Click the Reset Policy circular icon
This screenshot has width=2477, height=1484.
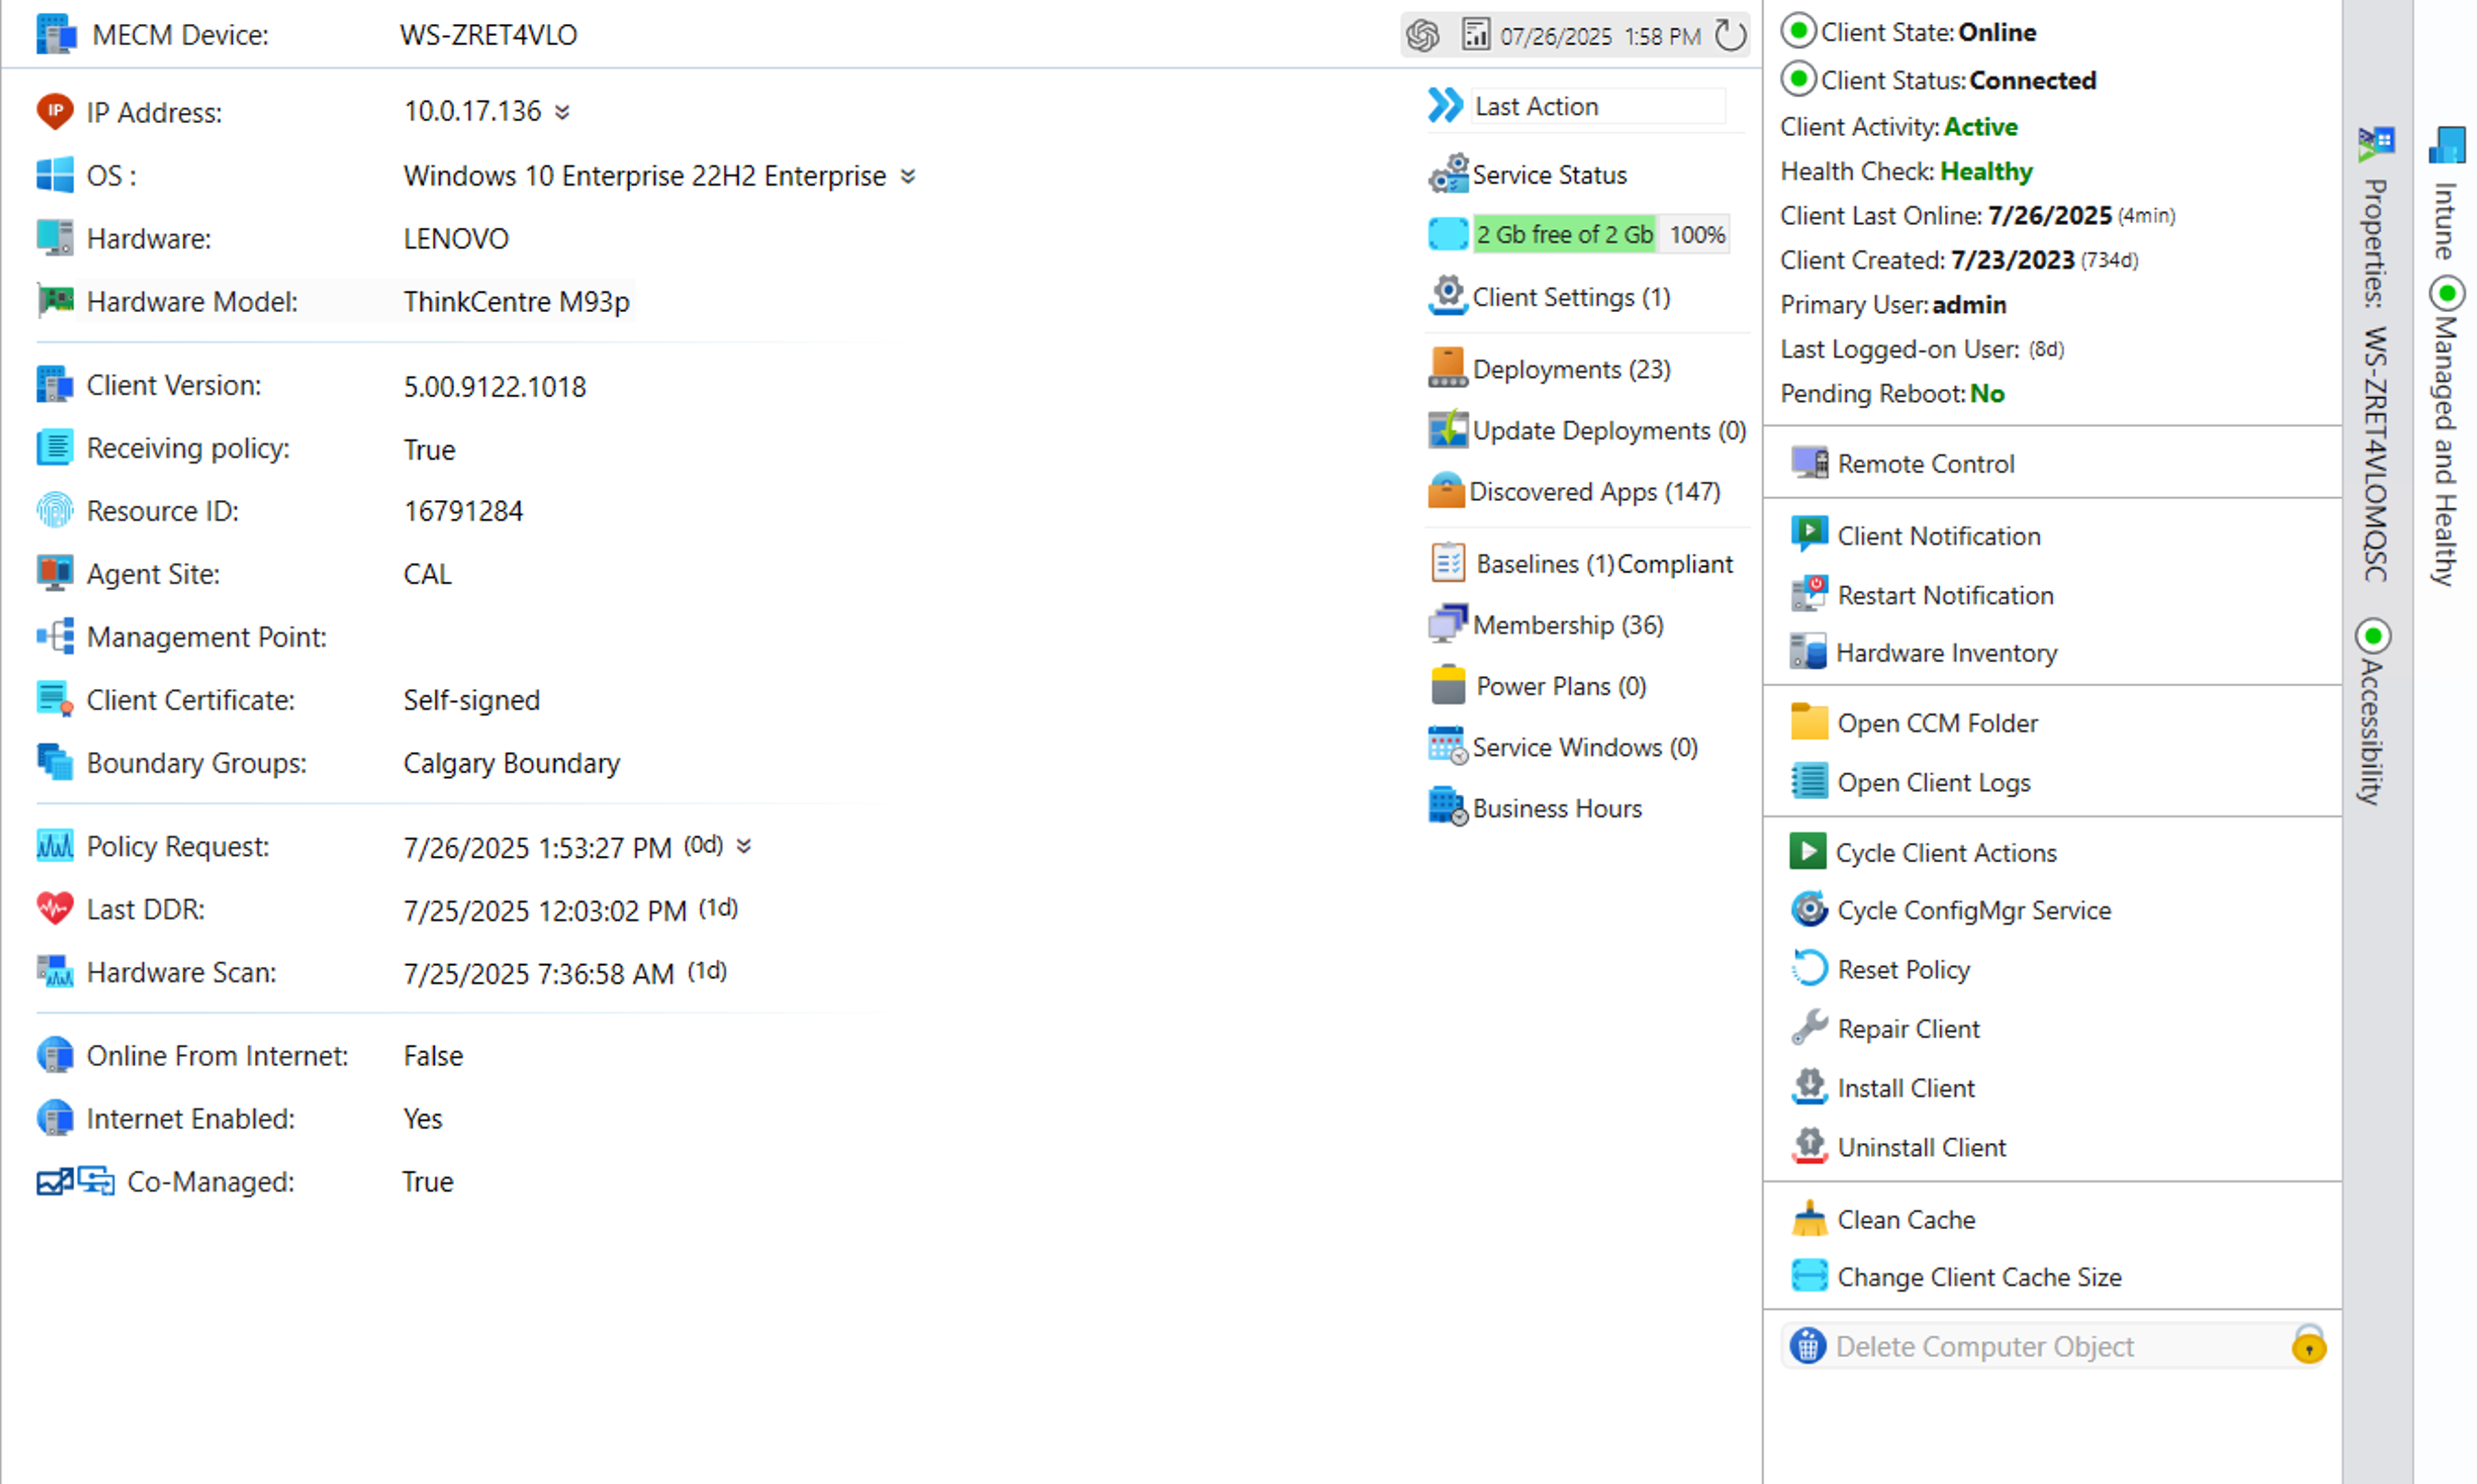tap(1809, 968)
